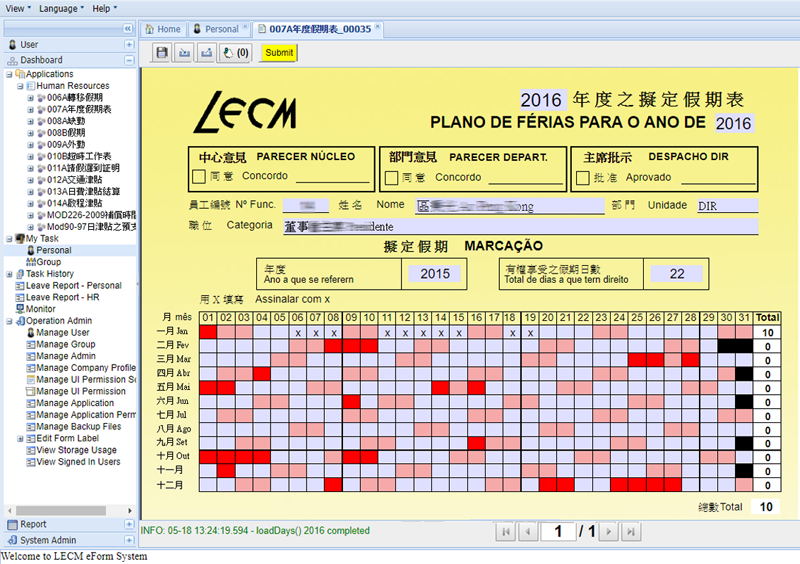800x564 pixels.
Task: Expand the User sidebar panel
Action: click(129, 45)
